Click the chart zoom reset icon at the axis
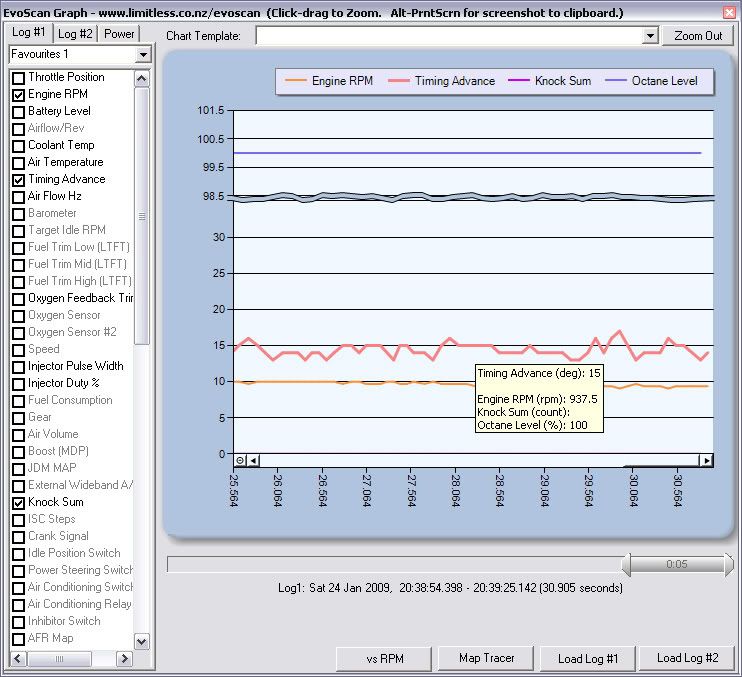 (x=240, y=460)
